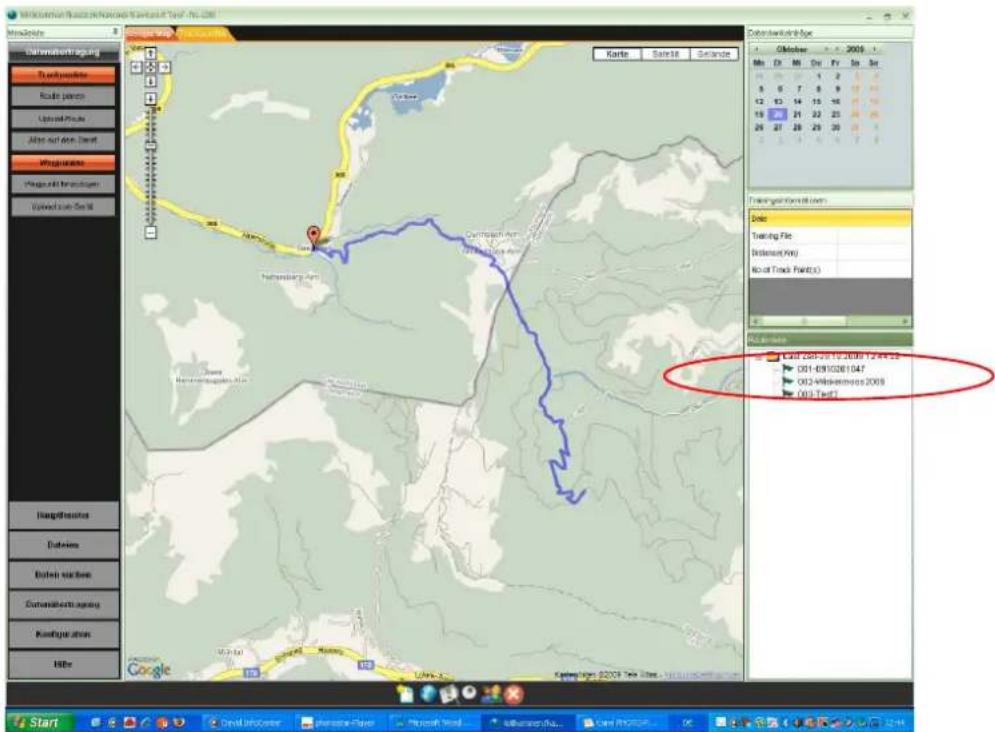Open the Hauptfenster menu section

click(63, 516)
